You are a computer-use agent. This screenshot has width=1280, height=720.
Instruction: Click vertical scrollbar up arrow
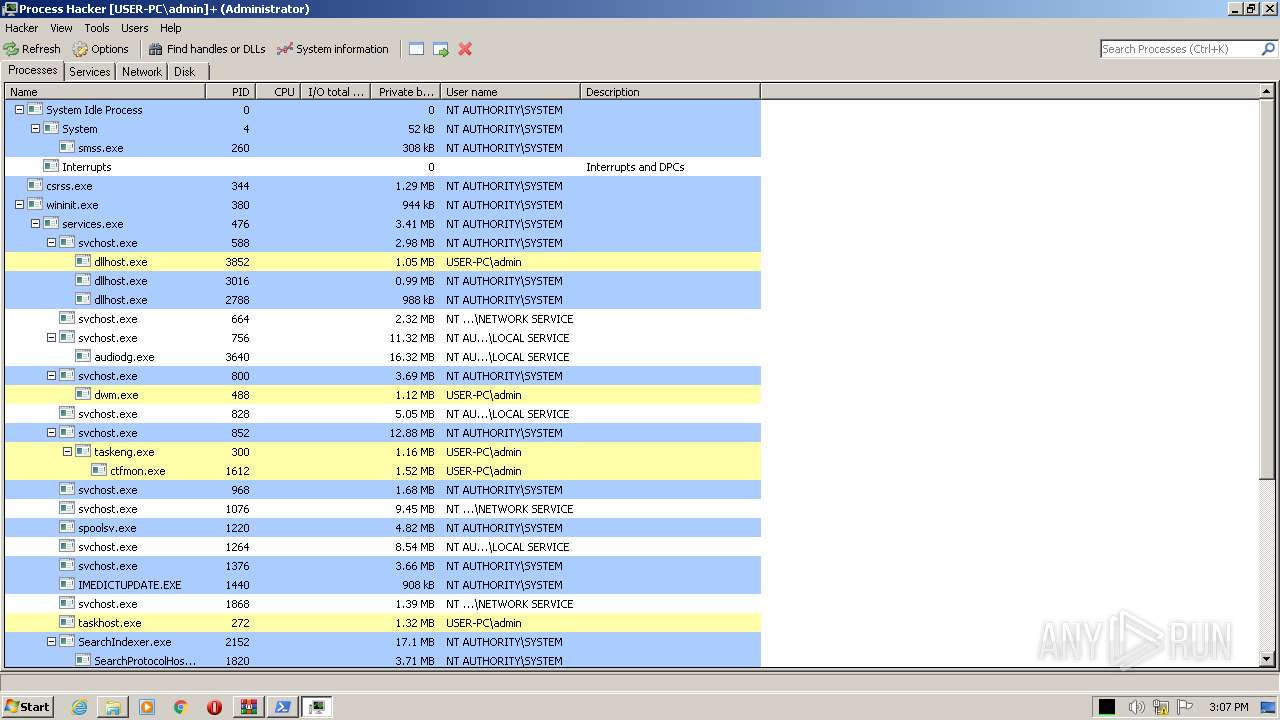point(1267,92)
